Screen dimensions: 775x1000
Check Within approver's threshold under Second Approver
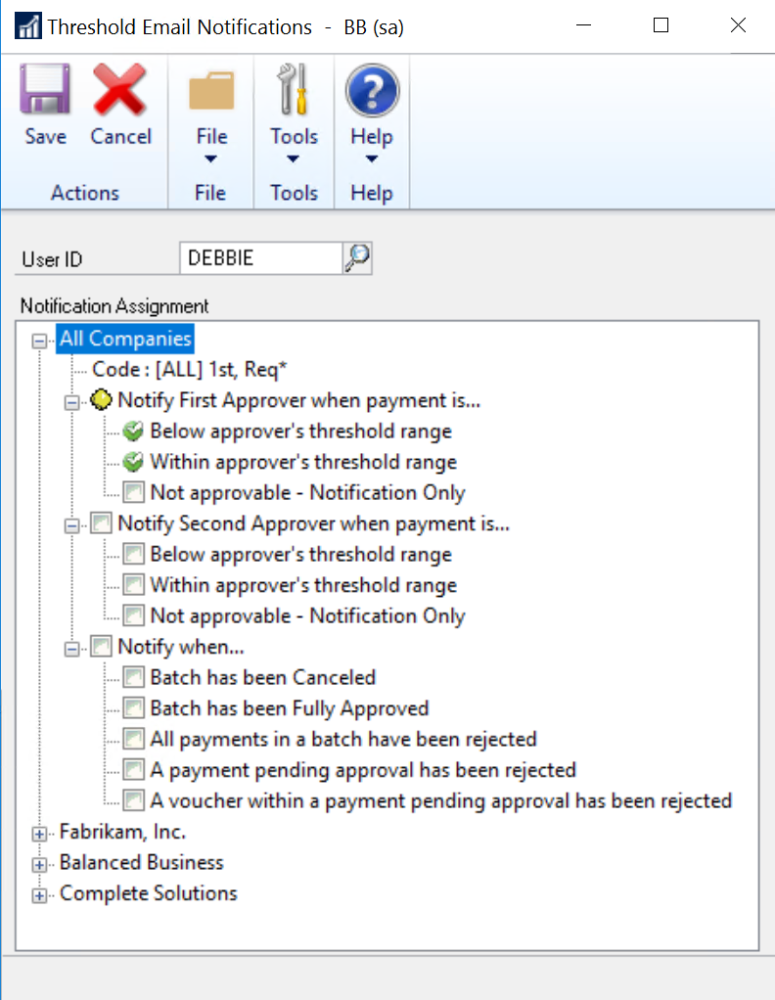pos(133,584)
